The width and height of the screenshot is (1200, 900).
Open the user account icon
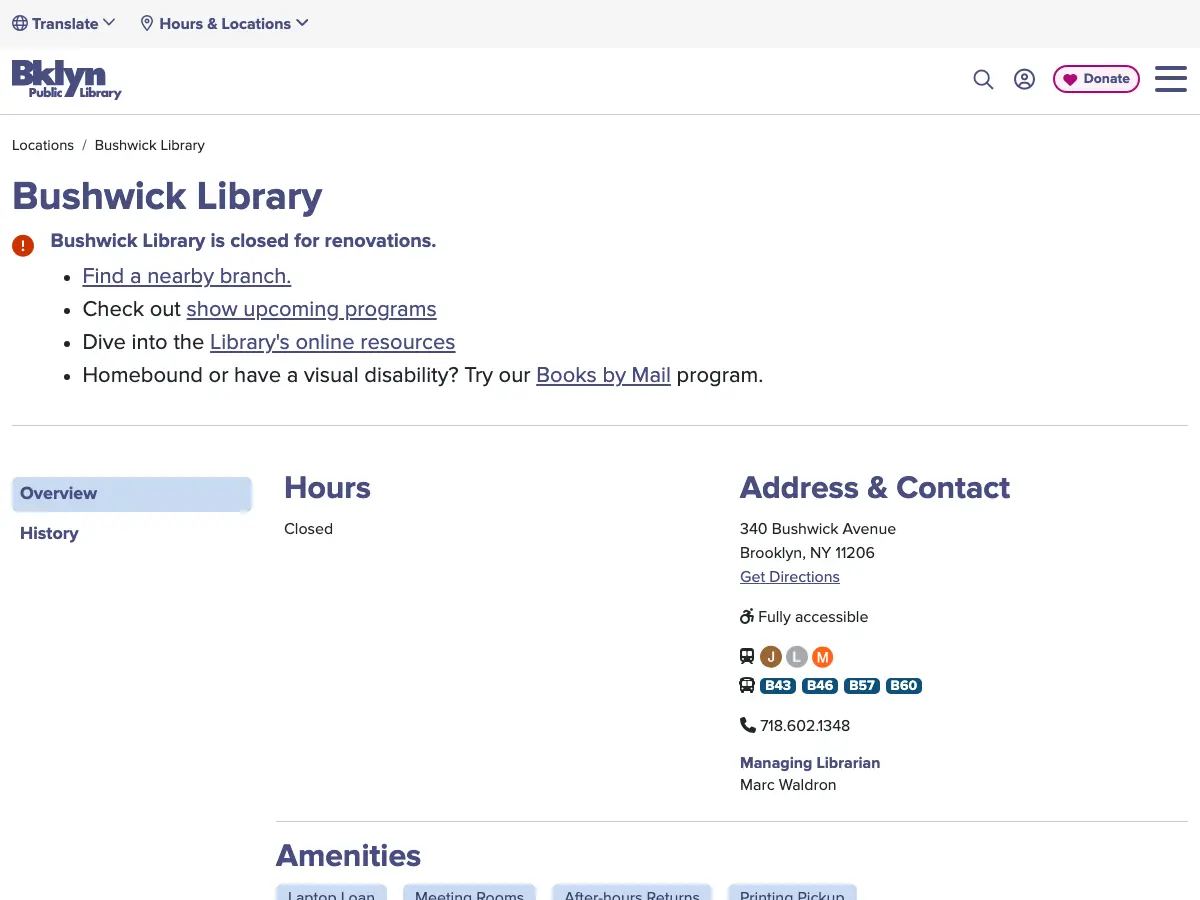coord(1024,79)
